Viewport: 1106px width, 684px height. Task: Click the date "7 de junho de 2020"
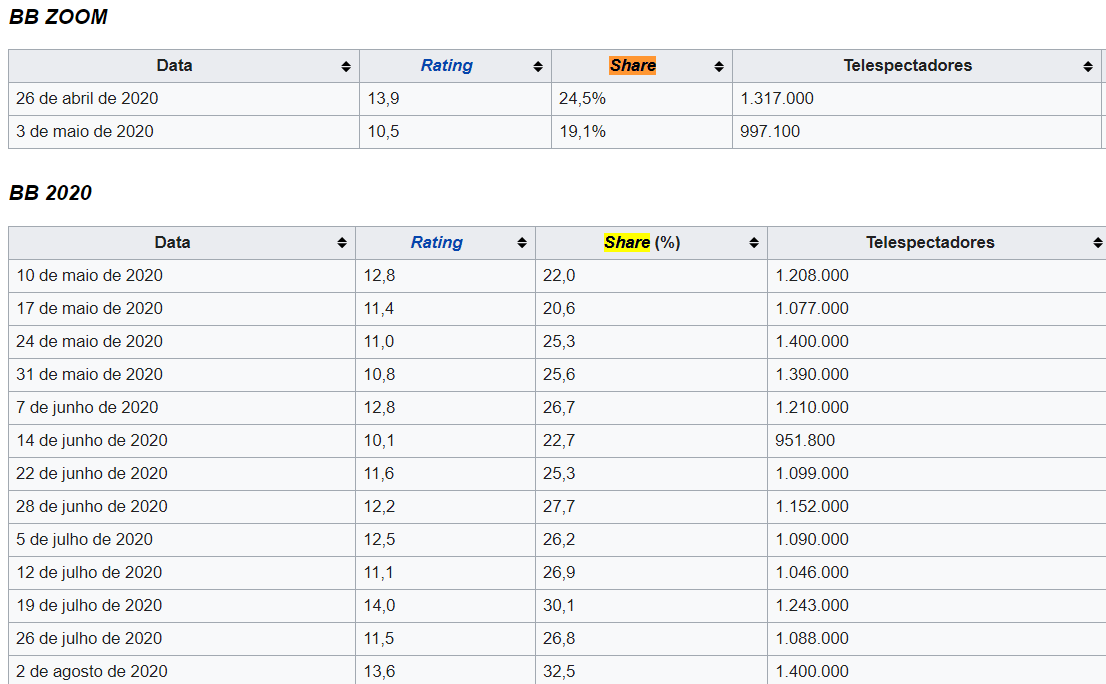pyautogui.click(x=87, y=408)
